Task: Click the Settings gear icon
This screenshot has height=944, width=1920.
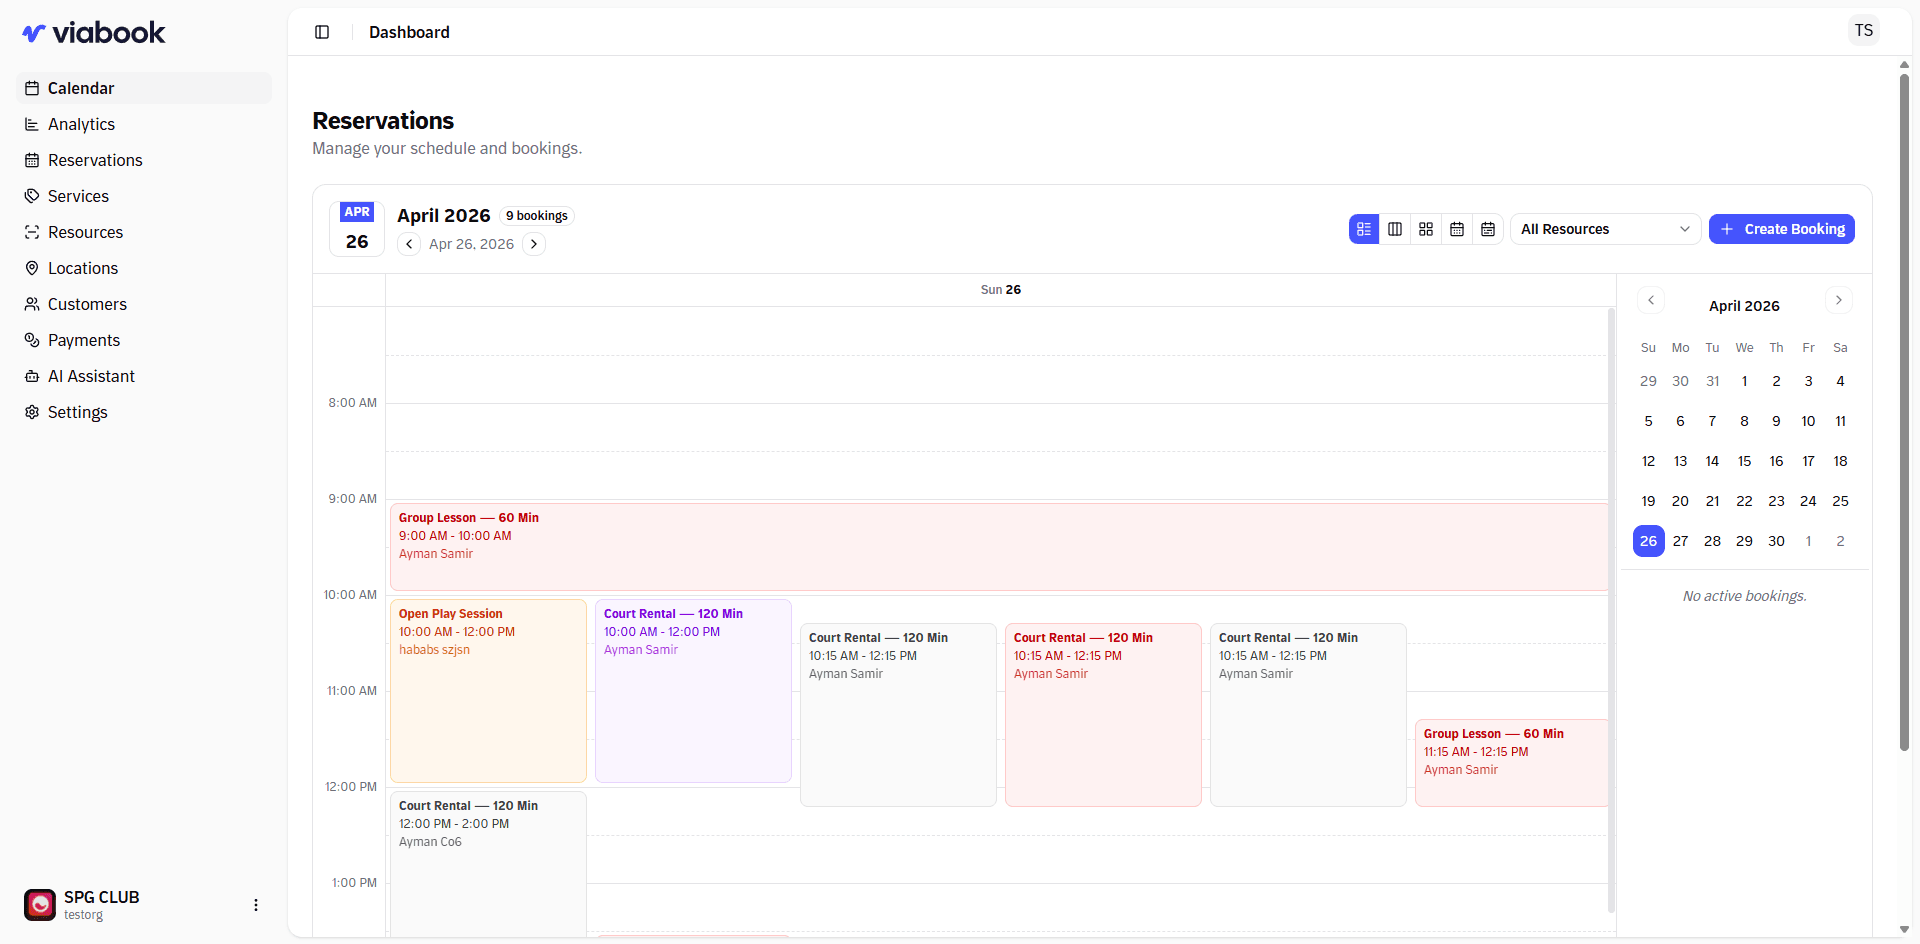Action: 32,412
